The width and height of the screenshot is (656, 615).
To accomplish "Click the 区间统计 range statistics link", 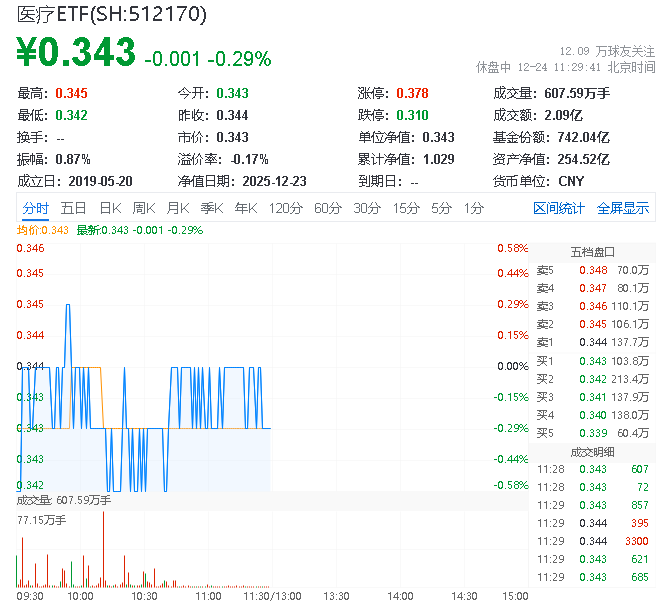I will click(558, 208).
